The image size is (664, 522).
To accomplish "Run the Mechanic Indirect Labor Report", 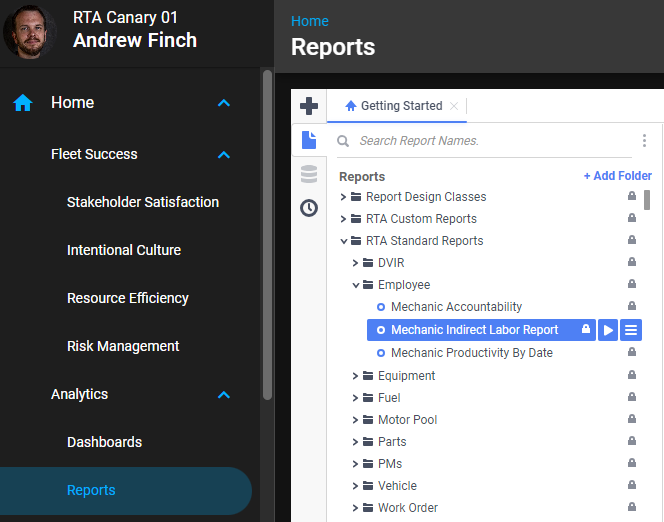I will (608, 330).
